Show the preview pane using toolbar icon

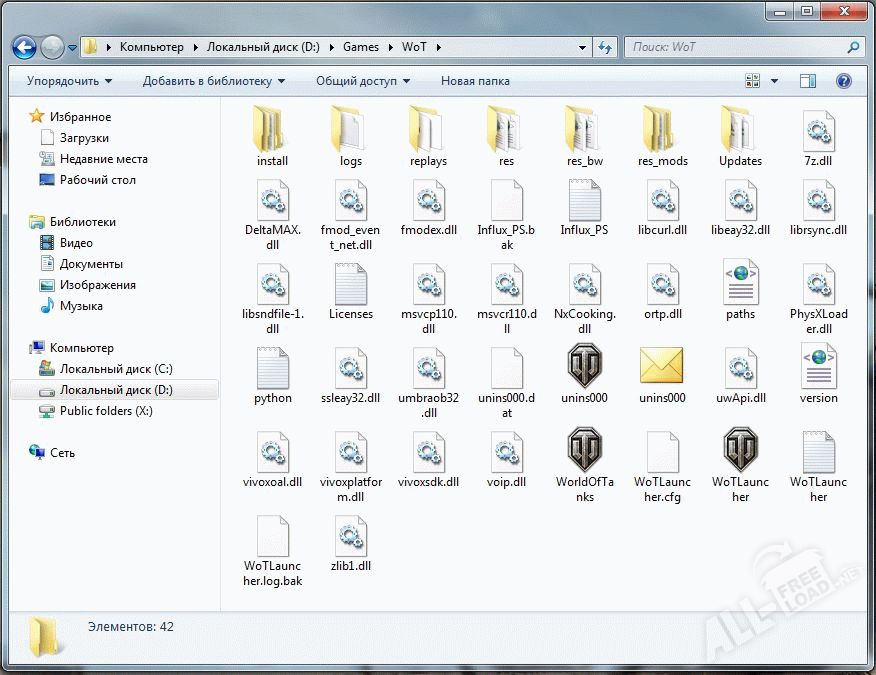[x=808, y=81]
